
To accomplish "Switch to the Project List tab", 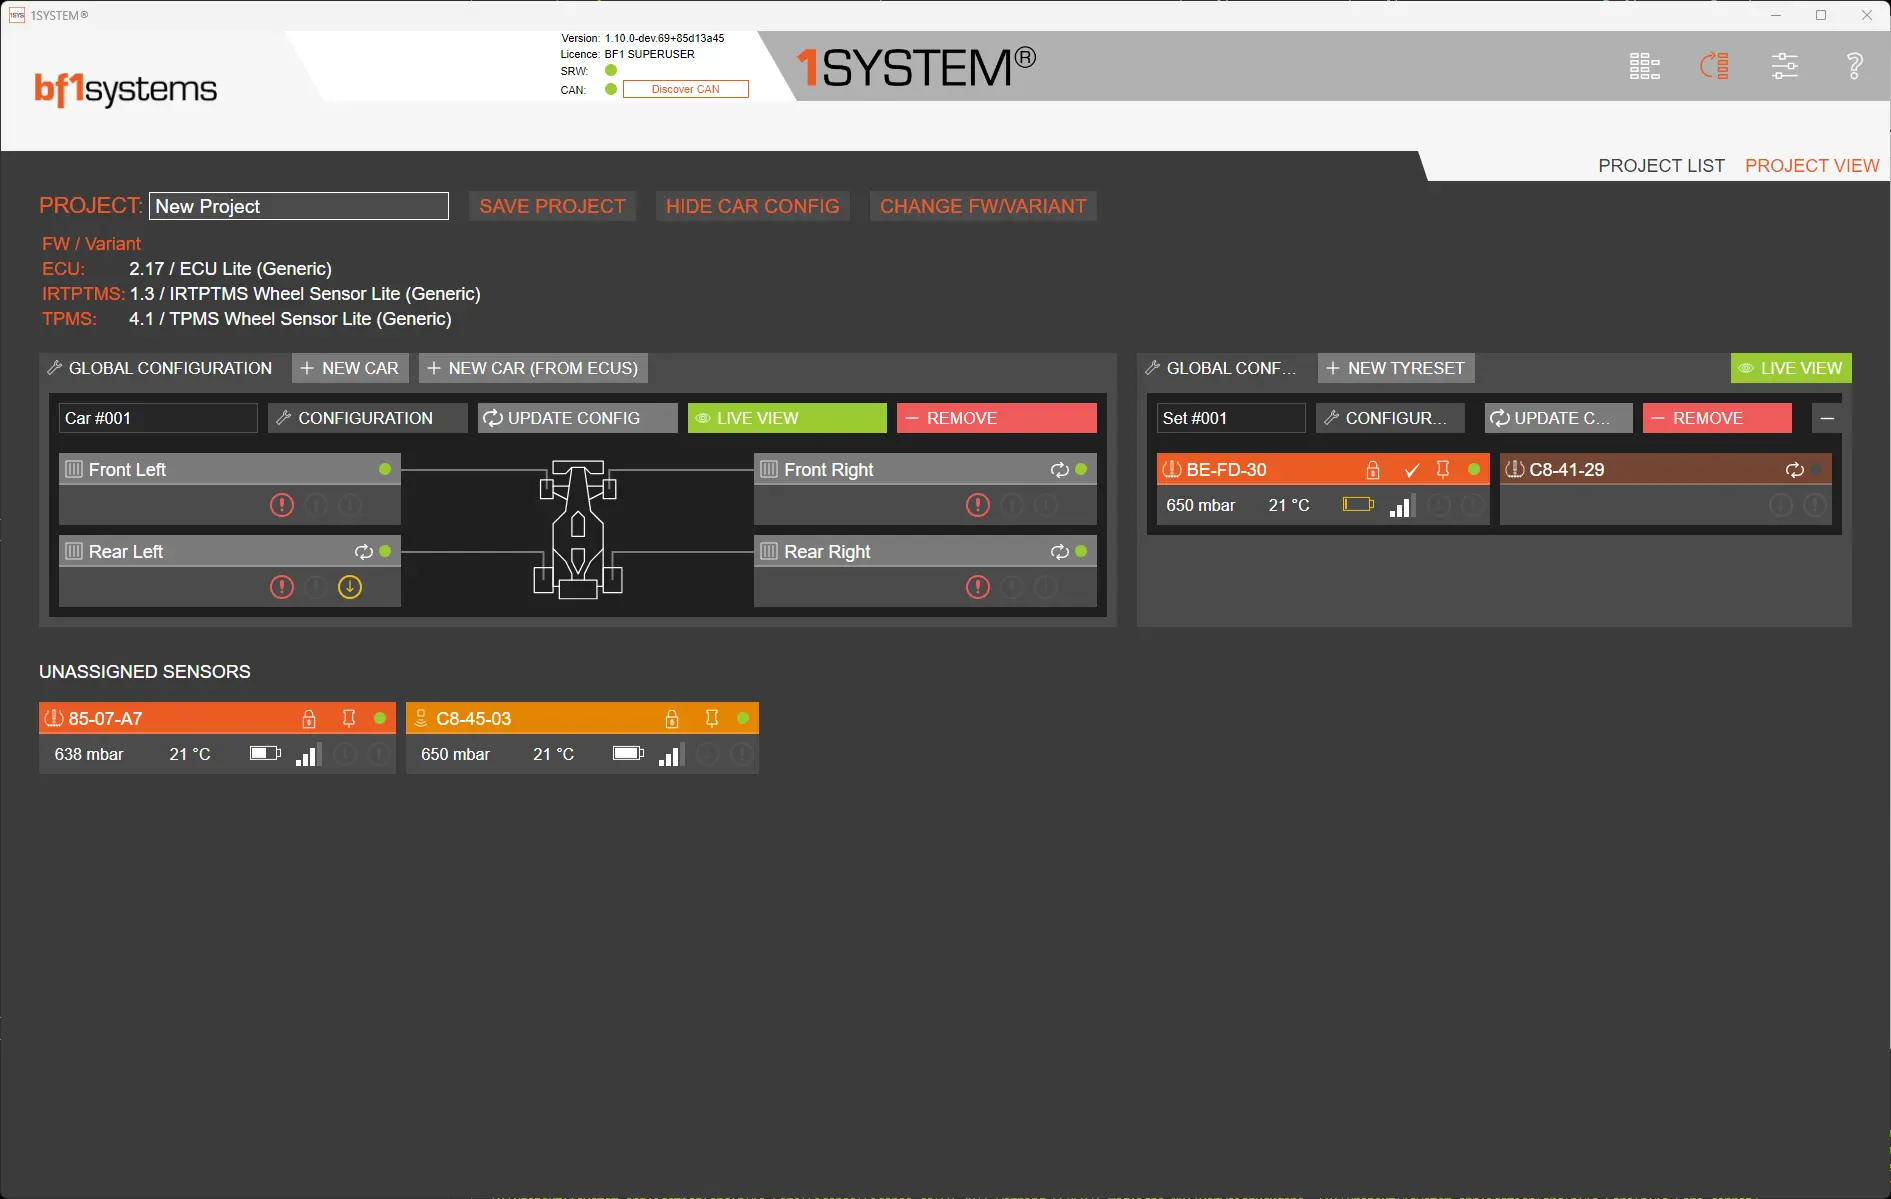I will [1661, 166].
